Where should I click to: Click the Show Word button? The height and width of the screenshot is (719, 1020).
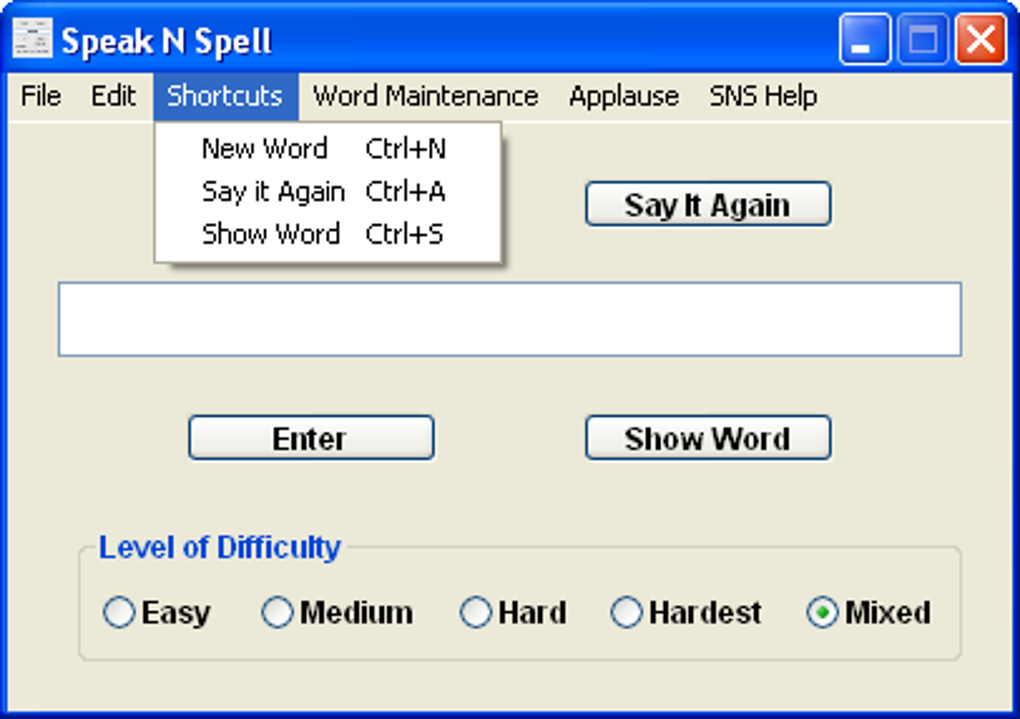coord(708,438)
